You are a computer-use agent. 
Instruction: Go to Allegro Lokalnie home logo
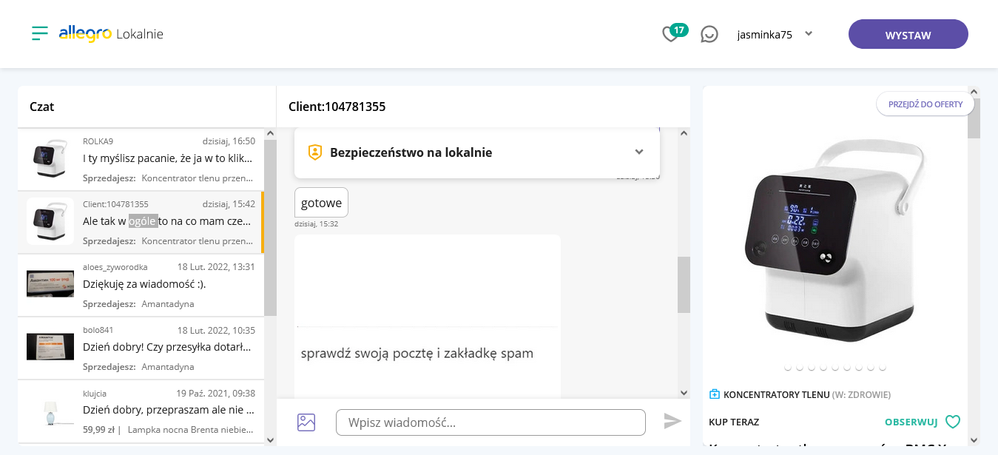[111, 34]
